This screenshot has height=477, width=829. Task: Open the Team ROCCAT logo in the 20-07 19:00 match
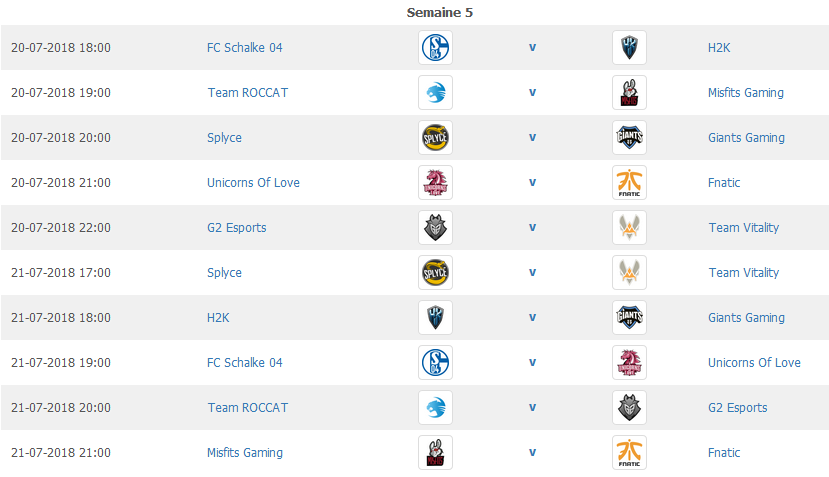click(435, 93)
